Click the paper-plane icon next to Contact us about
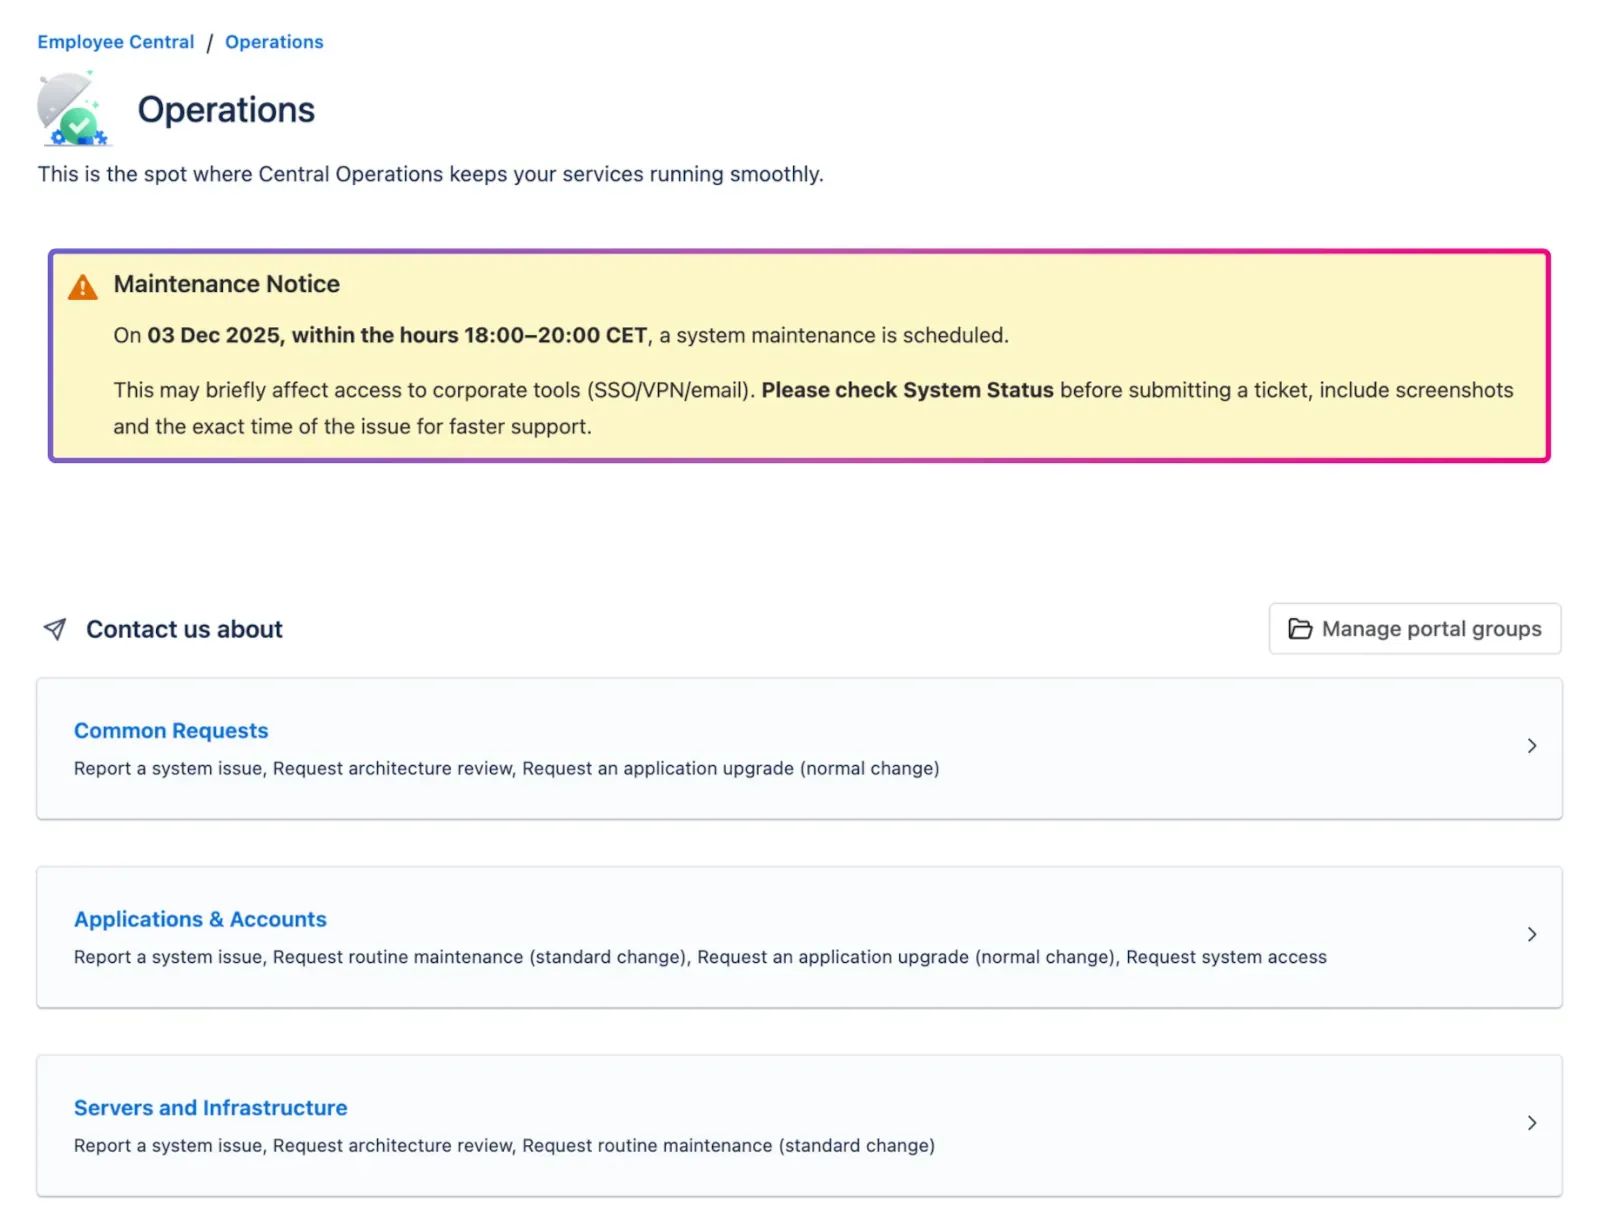The height and width of the screenshot is (1218, 1600). [x=54, y=629]
